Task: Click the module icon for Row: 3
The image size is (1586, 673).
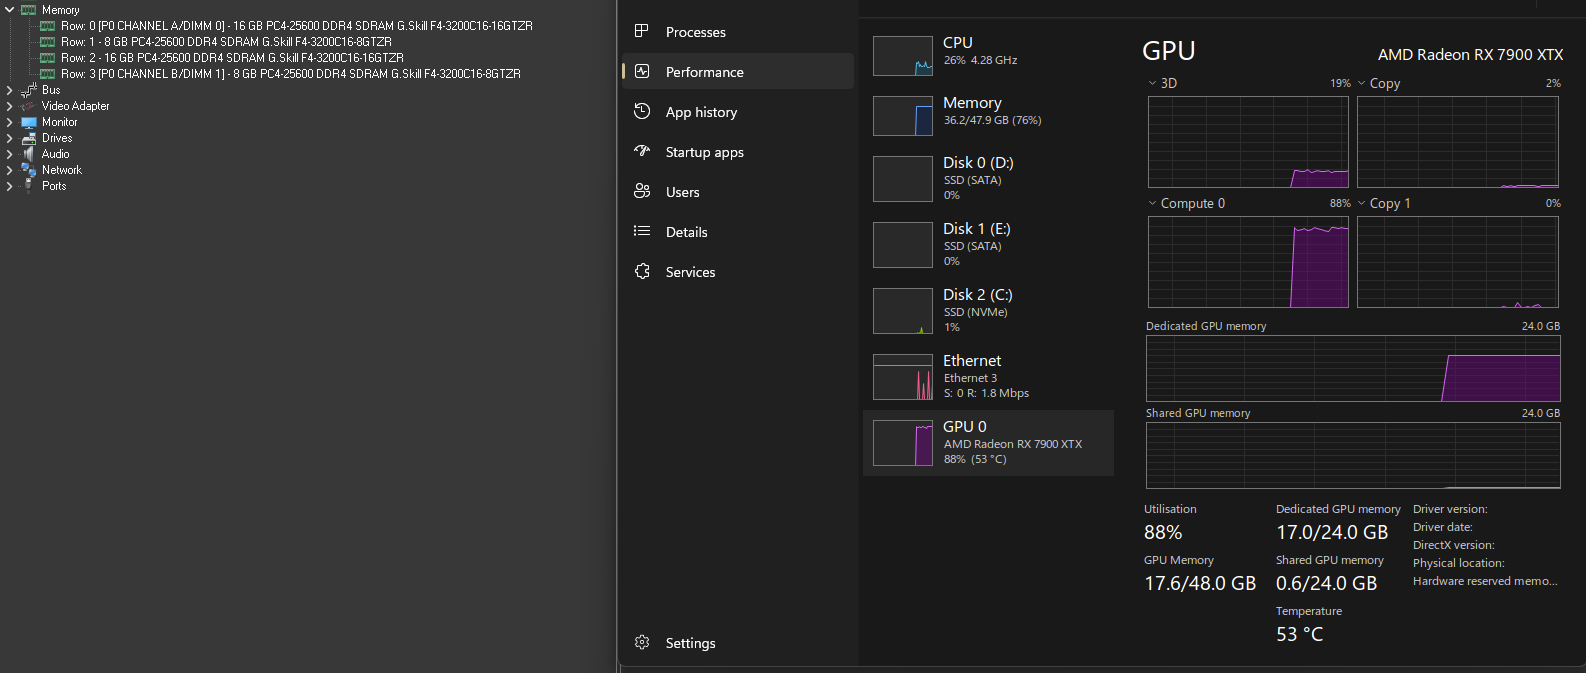Action: click(47, 74)
